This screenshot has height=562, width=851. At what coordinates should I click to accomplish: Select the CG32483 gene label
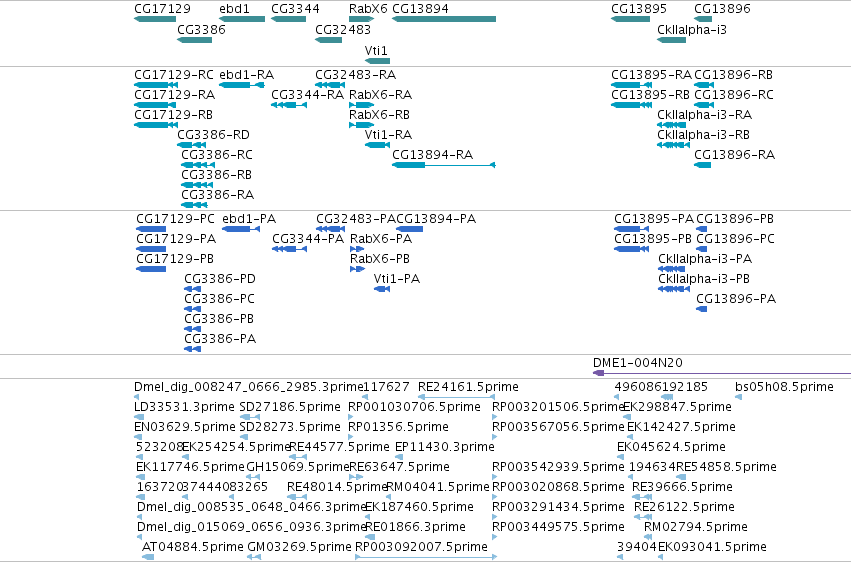343,30
